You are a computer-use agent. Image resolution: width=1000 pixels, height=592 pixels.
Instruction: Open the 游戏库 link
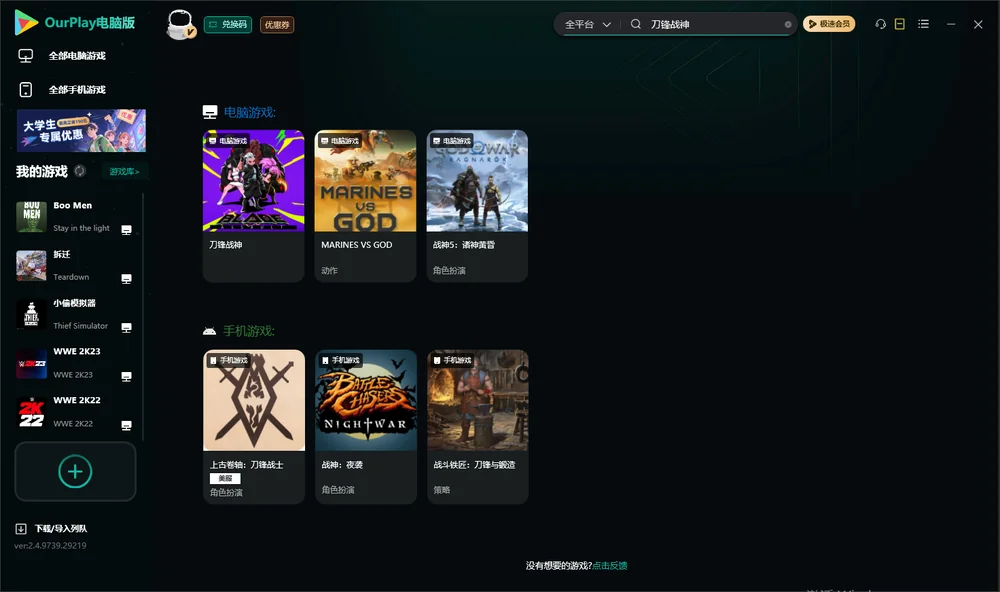(x=124, y=171)
